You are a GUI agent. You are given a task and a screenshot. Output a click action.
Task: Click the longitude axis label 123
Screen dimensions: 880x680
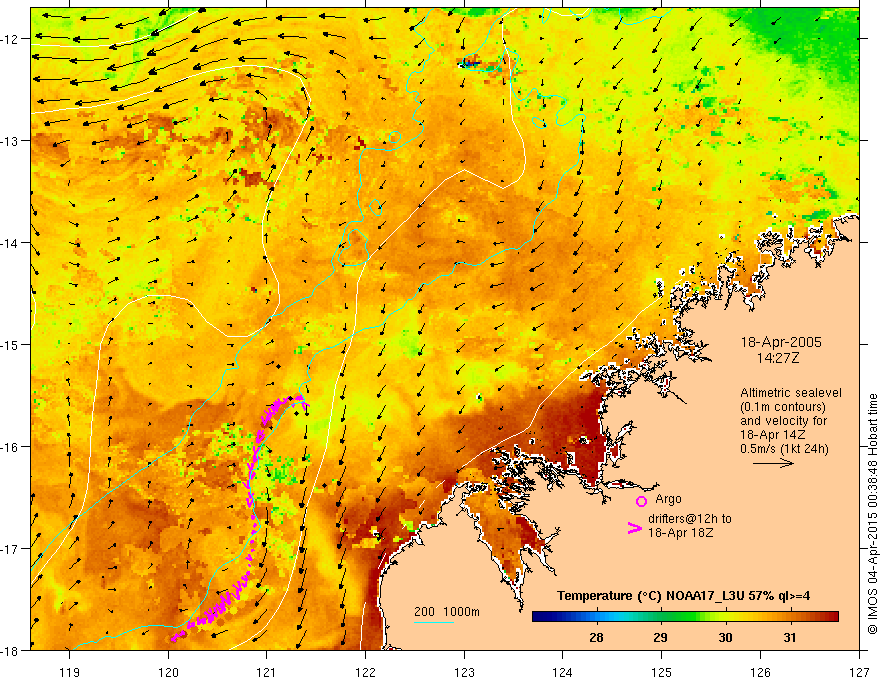[x=464, y=672]
